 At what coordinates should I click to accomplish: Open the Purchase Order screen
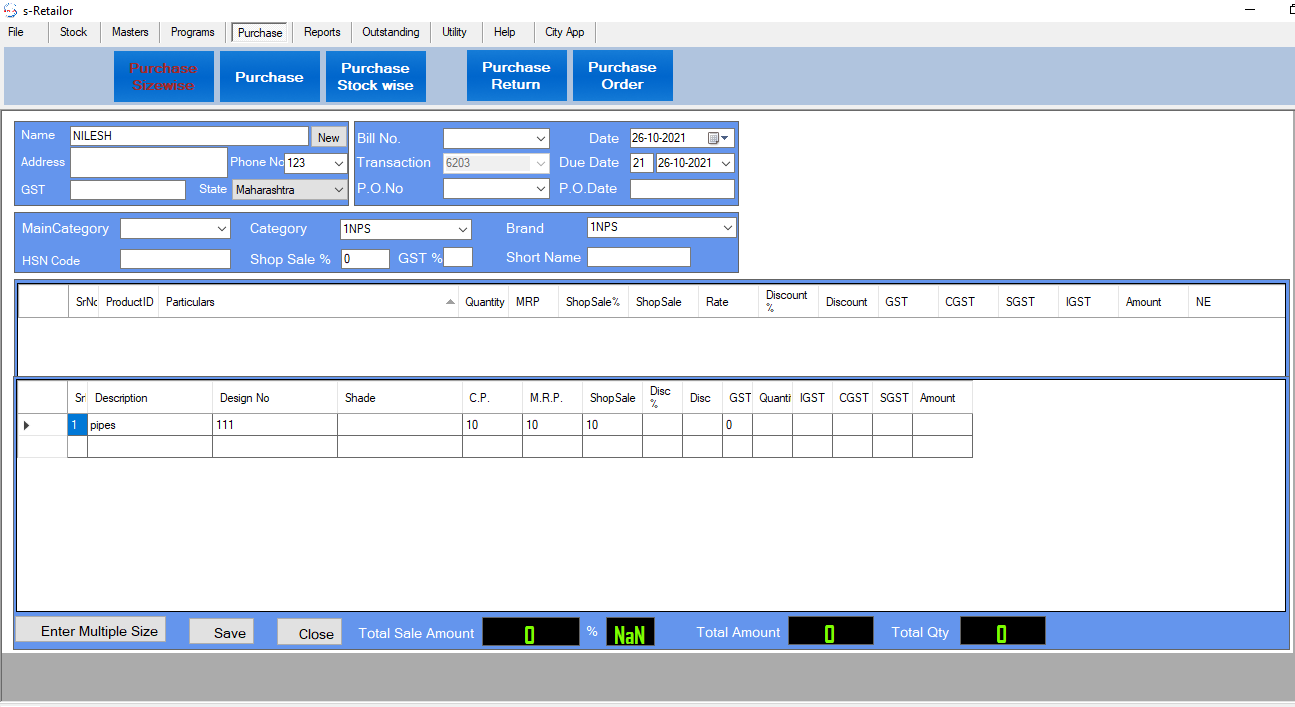[622, 76]
